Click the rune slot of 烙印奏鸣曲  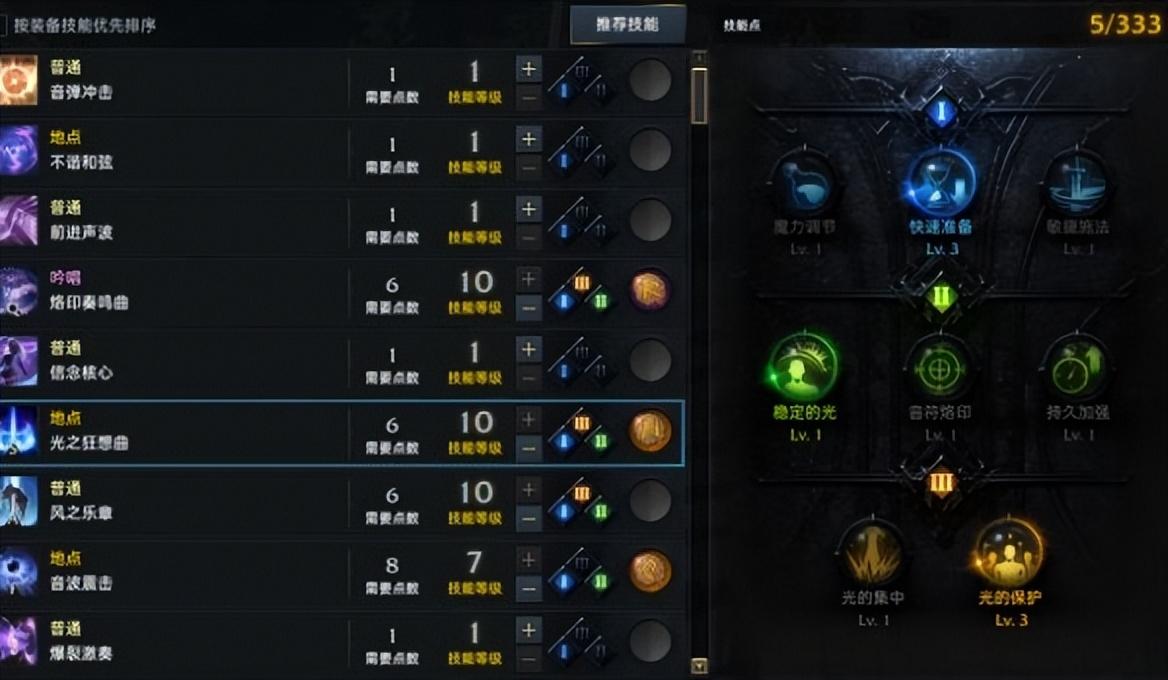[650, 290]
